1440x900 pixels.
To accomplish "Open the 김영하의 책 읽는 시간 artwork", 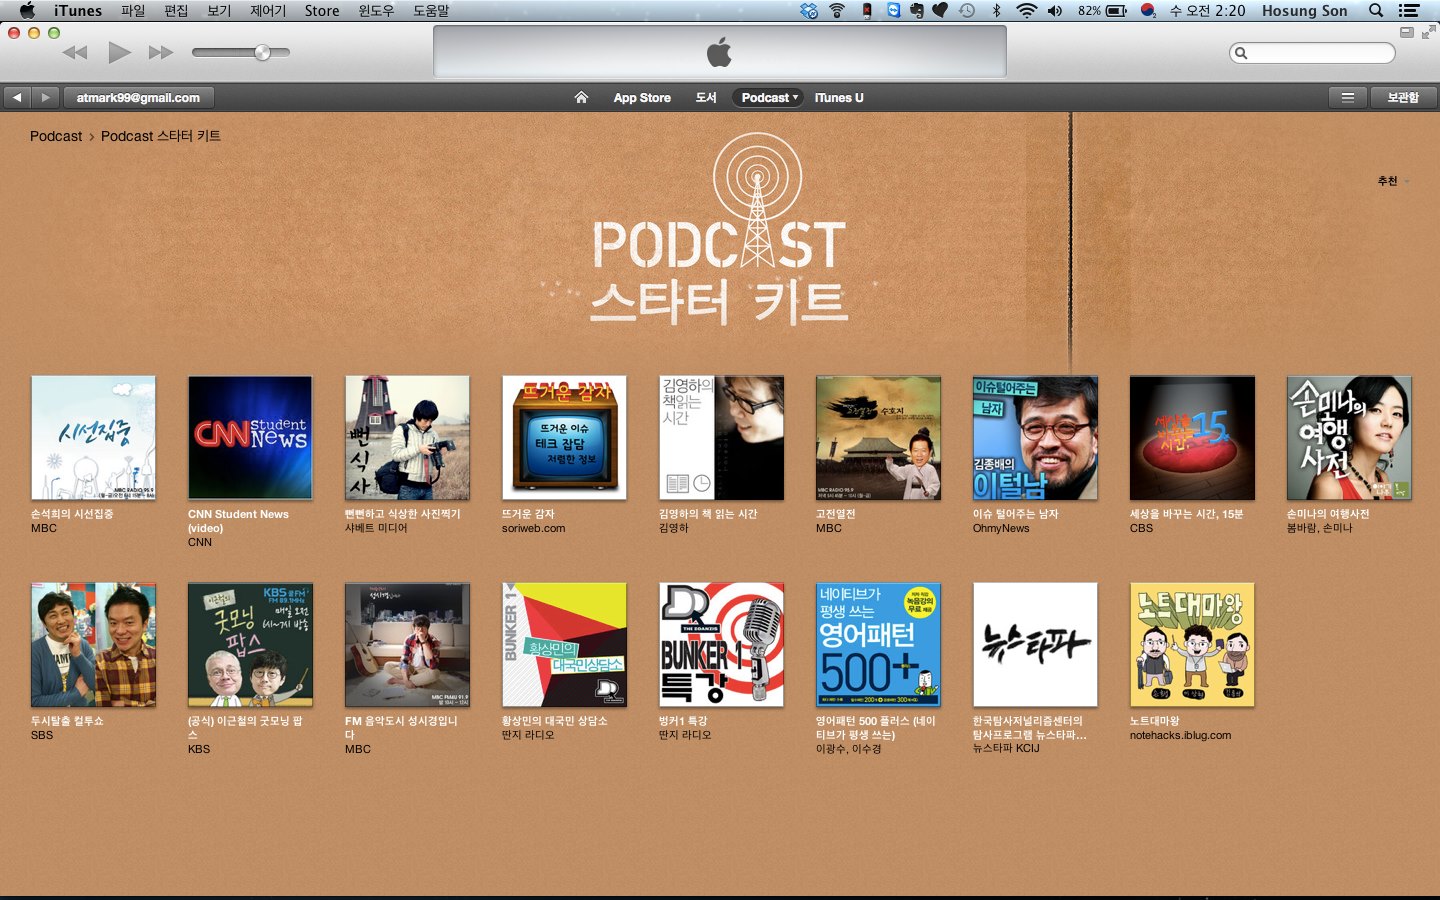I will tap(721, 438).
